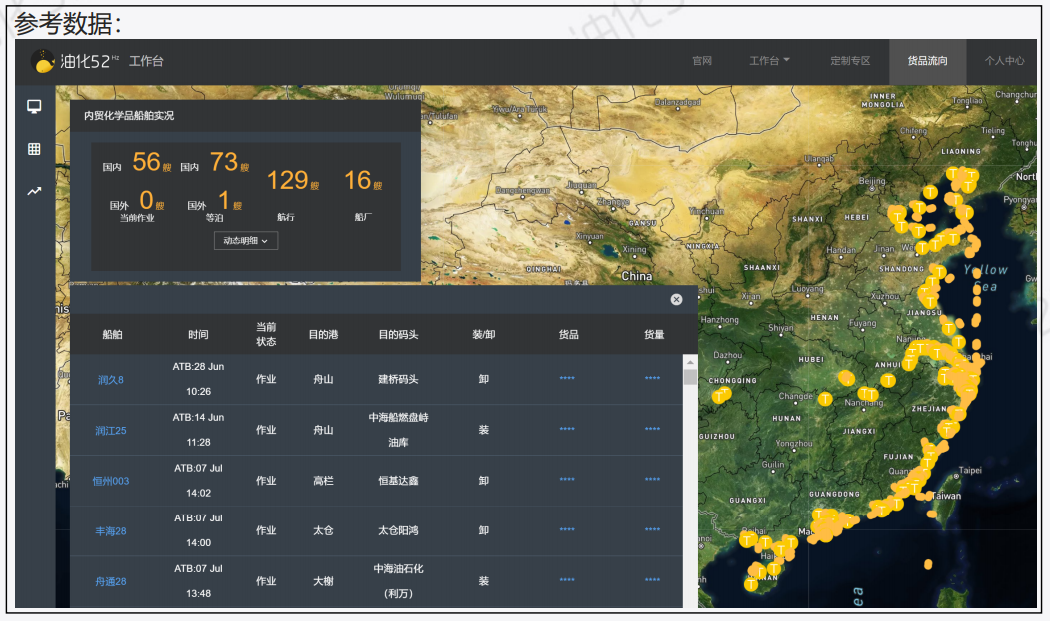Click the monitor icon in left sidebar
The height and width of the screenshot is (621, 1050).
click(34, 107)
